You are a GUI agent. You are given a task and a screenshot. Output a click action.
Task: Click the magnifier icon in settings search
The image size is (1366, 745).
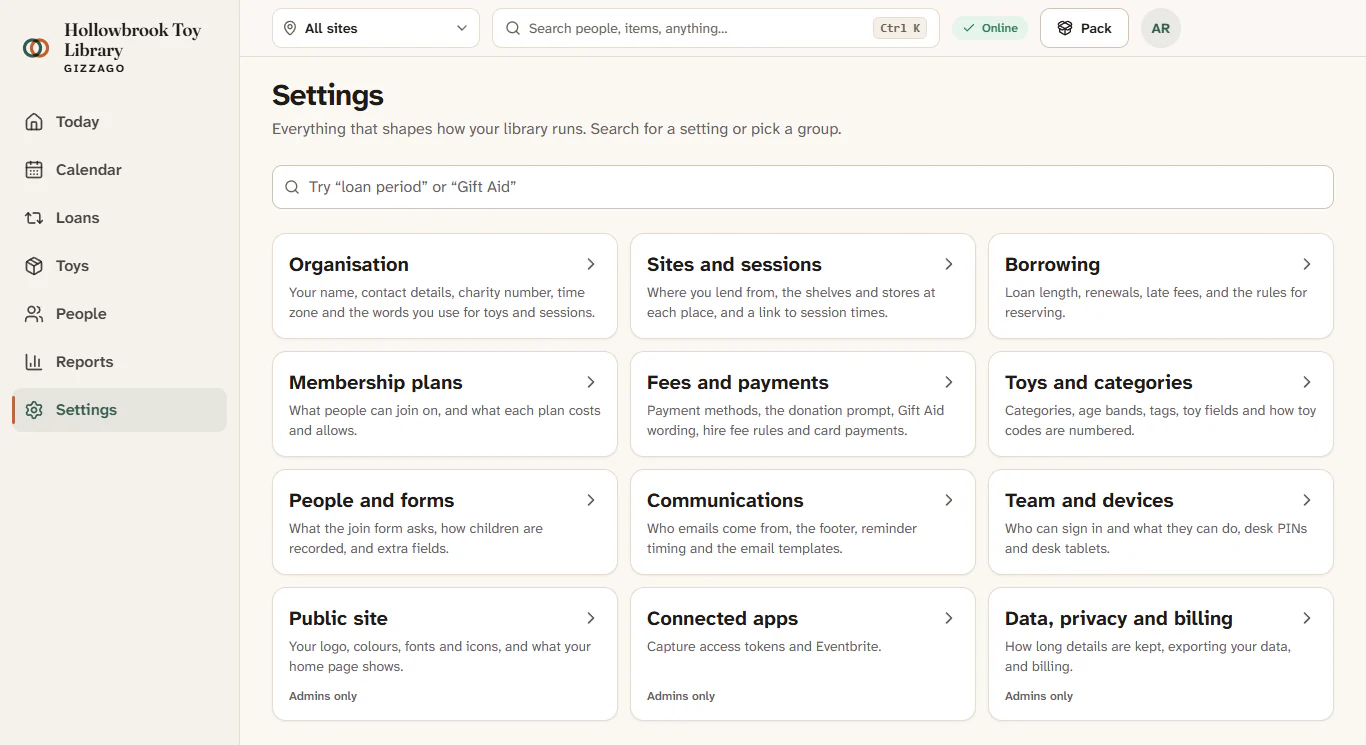coord(292,187)
